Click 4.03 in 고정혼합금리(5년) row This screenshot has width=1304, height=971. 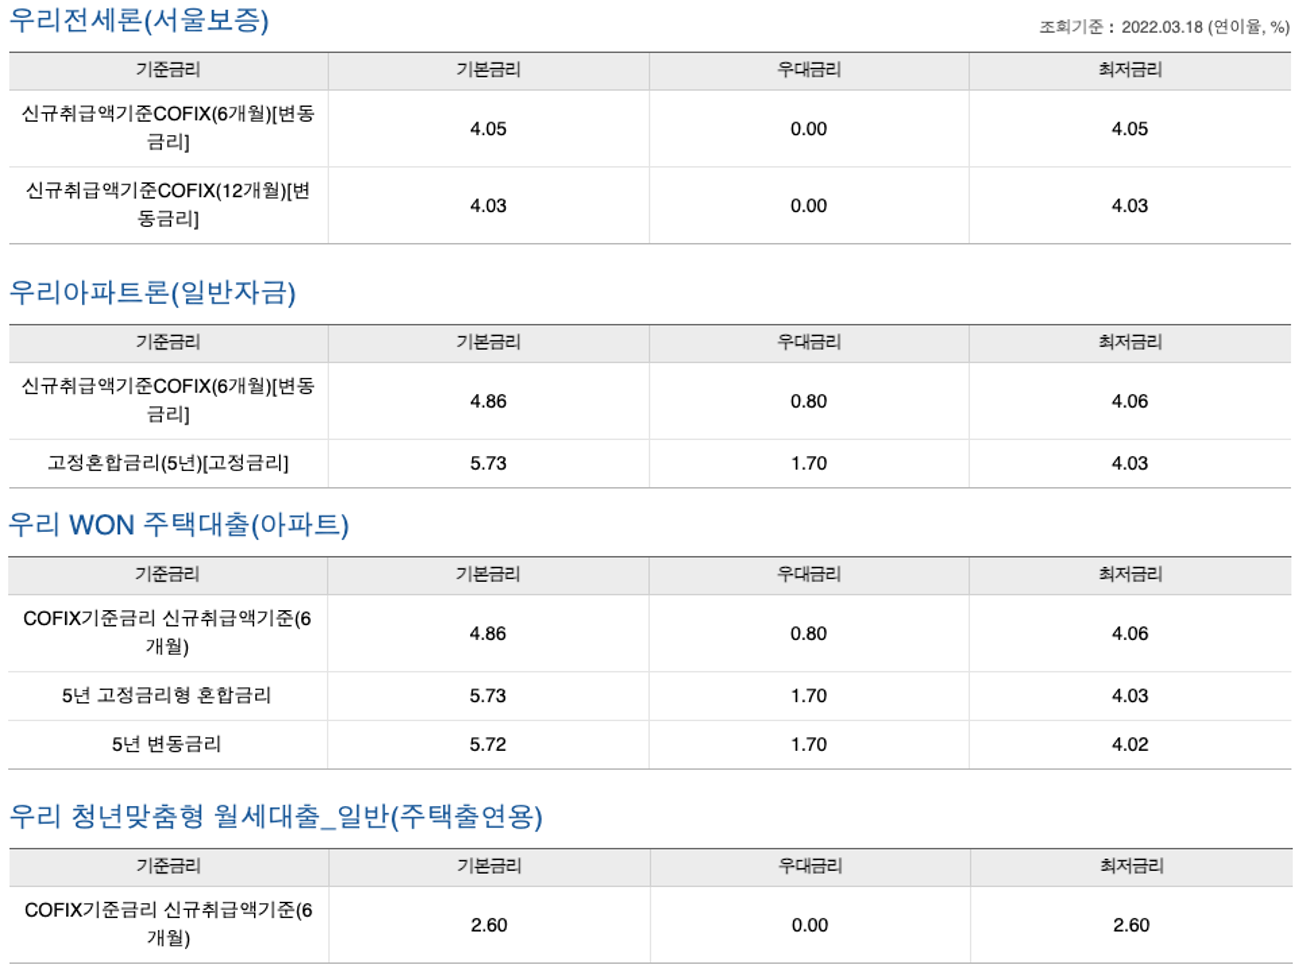[x=1130, y=463]
